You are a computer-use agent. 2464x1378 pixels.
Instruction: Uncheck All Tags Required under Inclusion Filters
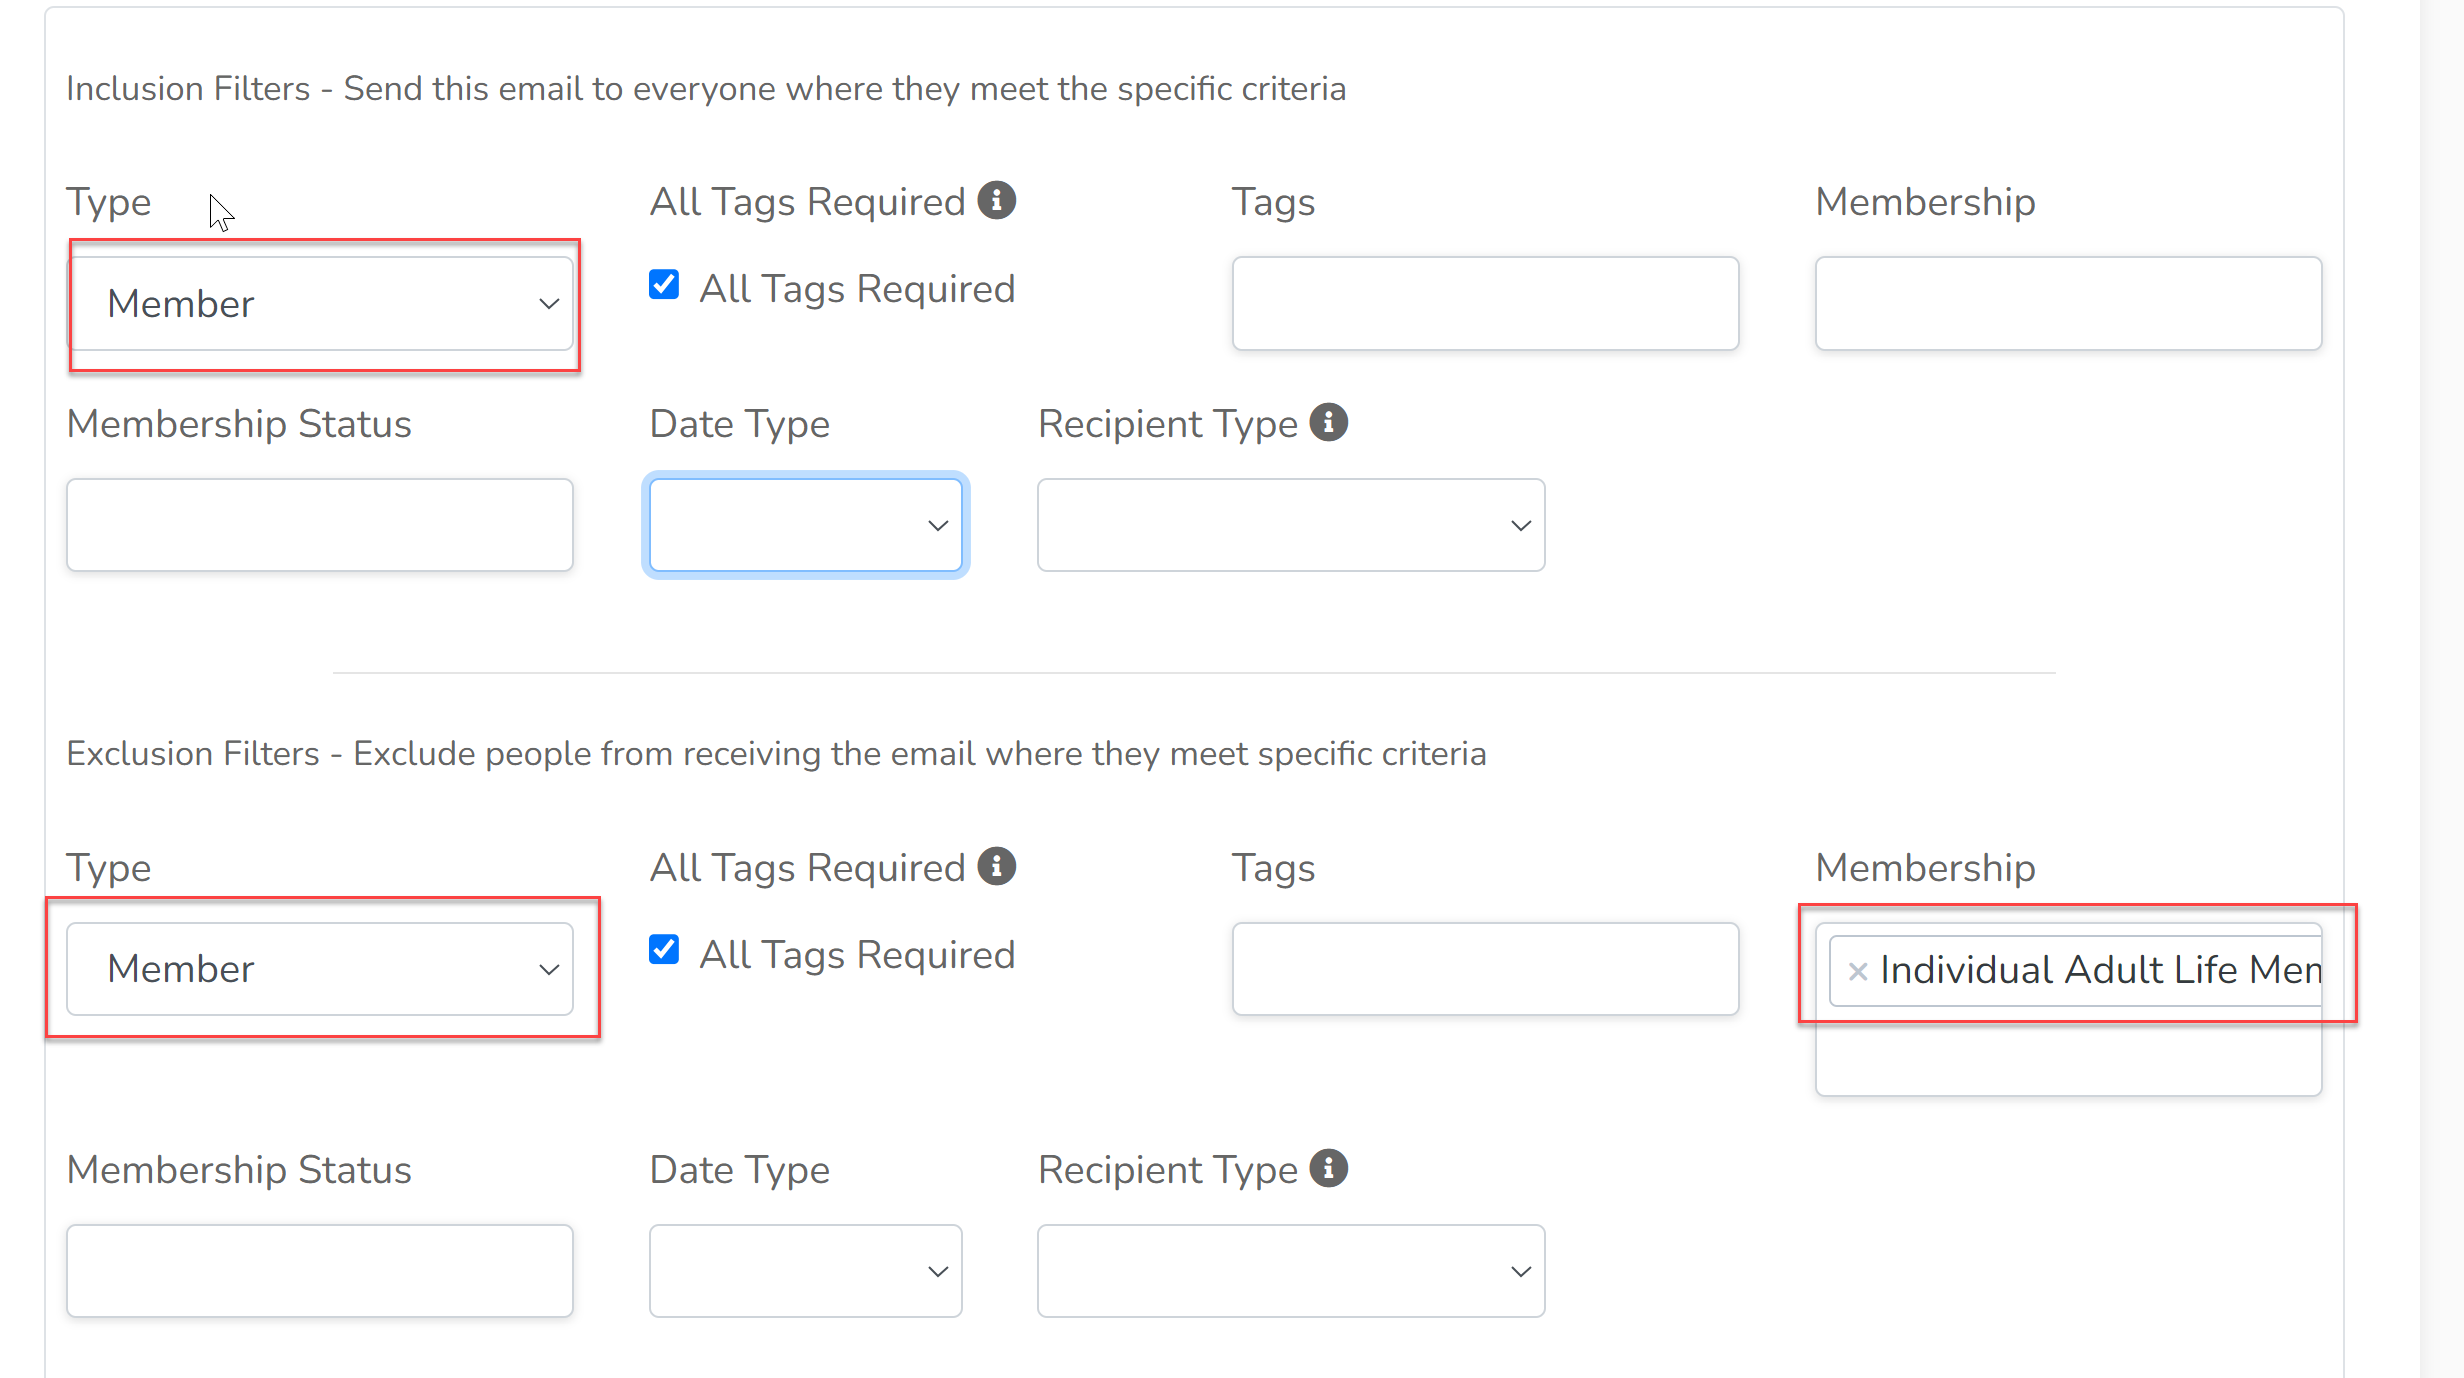[664, 285]
